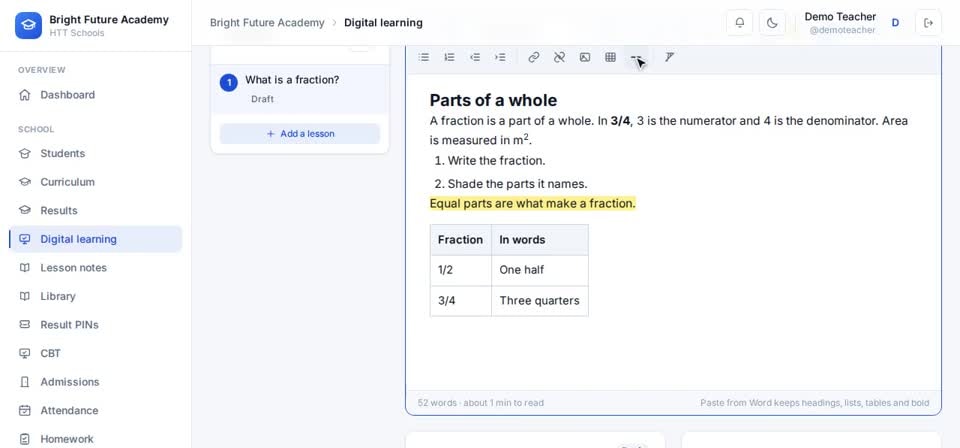This screenshot has height=448, width=960.
Task: Open notifications bell
Action: coord(740,23)
